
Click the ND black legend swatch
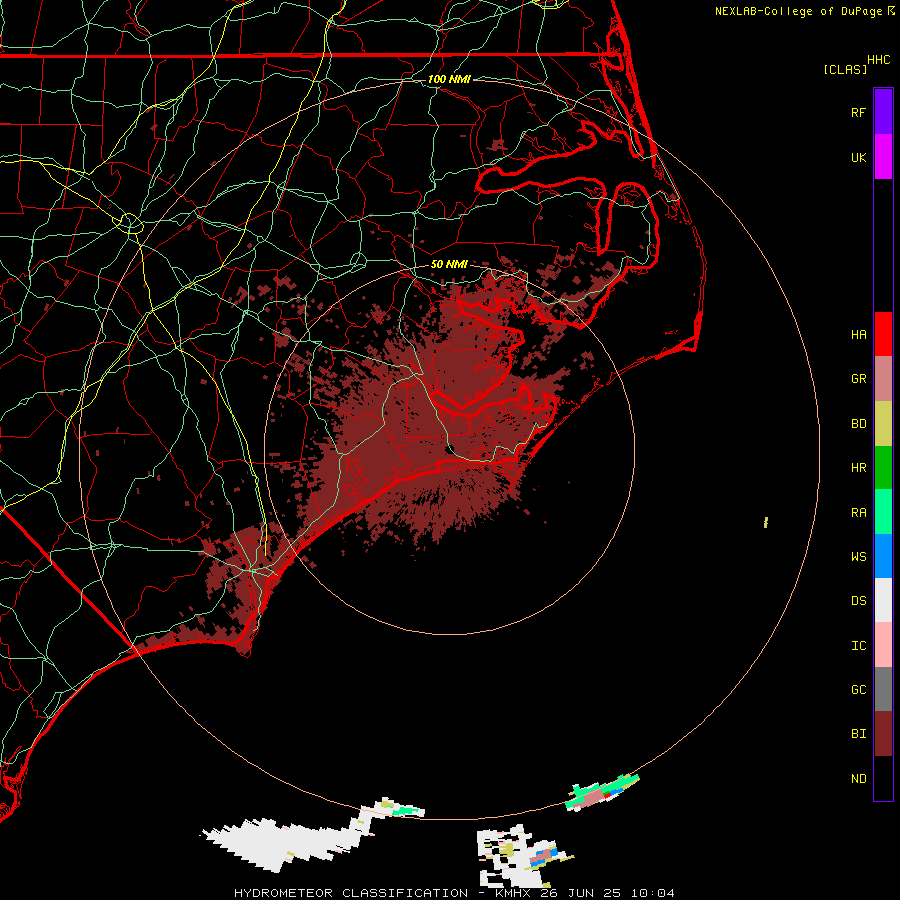tap(883, 778)
